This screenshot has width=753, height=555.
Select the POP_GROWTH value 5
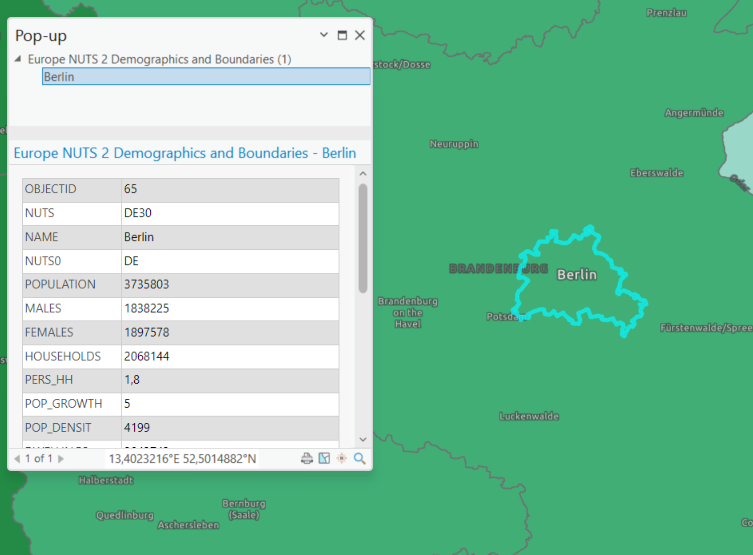(127, 404)
